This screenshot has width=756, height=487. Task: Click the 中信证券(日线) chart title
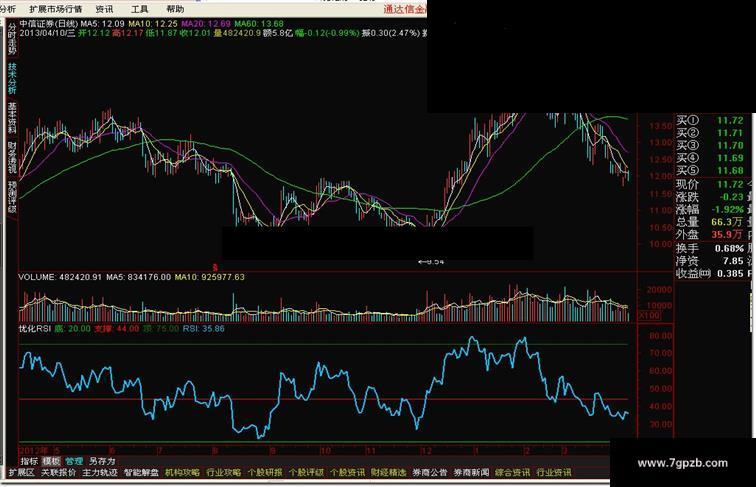(49, 24)
